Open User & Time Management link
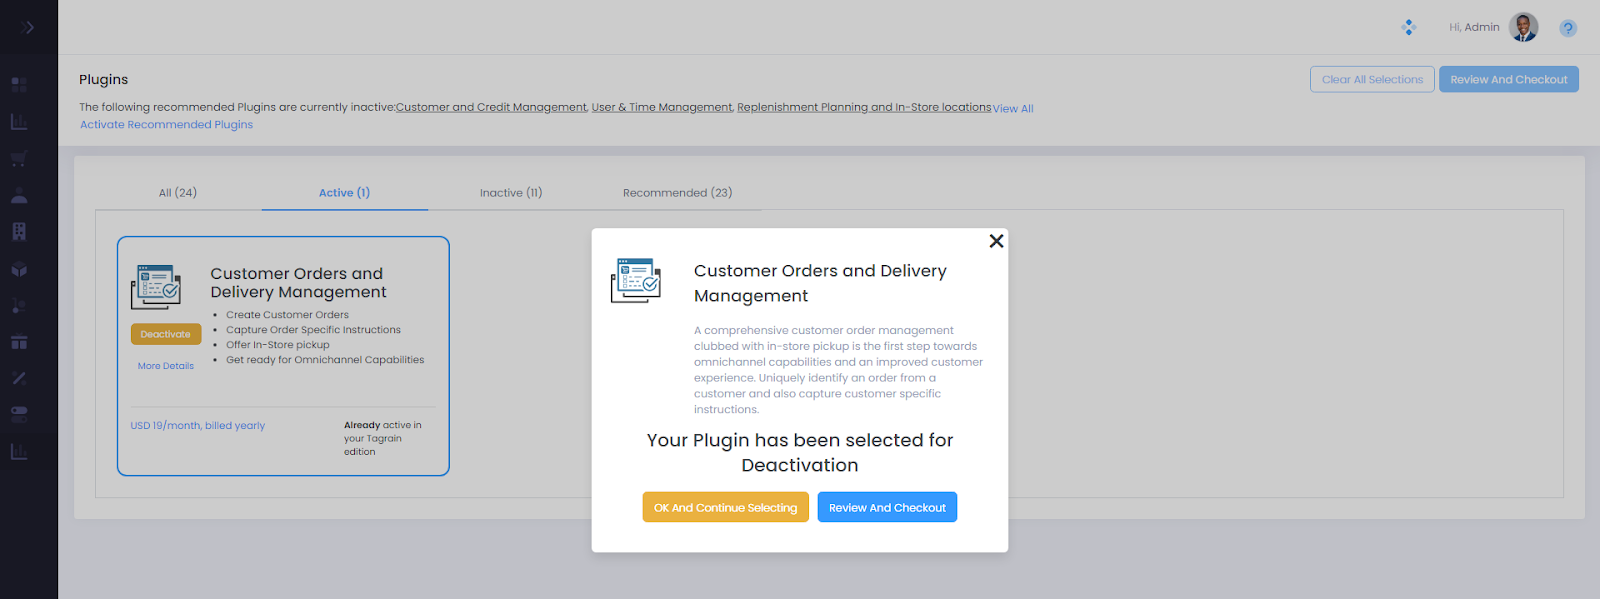Screen dimensions: 1600x599 [662, 107]
